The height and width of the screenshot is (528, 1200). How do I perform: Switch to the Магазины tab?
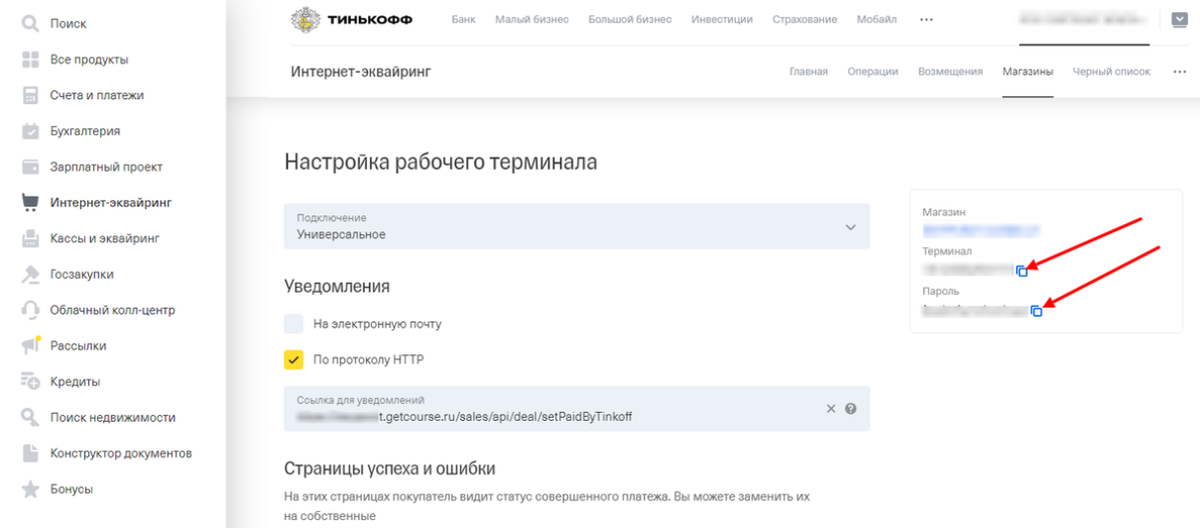(x=1028, y=72)
